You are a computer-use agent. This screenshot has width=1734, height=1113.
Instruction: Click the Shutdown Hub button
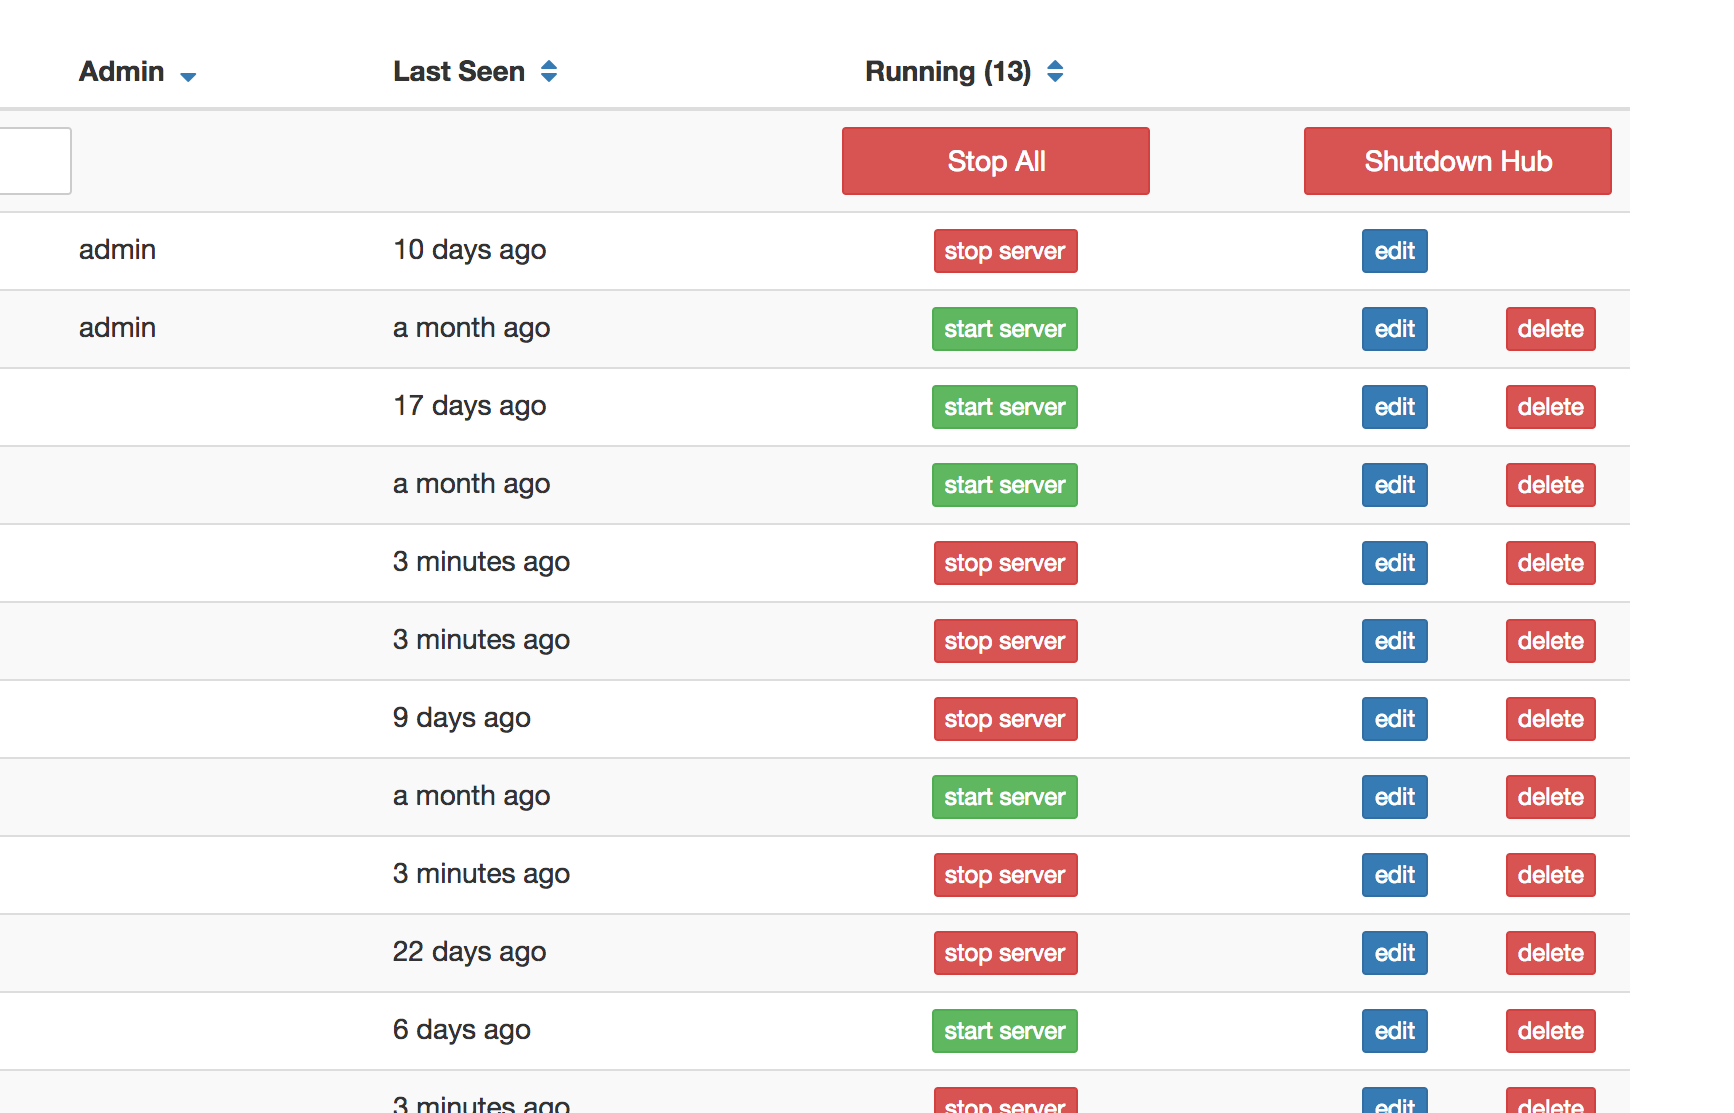tap(1457, 161)
